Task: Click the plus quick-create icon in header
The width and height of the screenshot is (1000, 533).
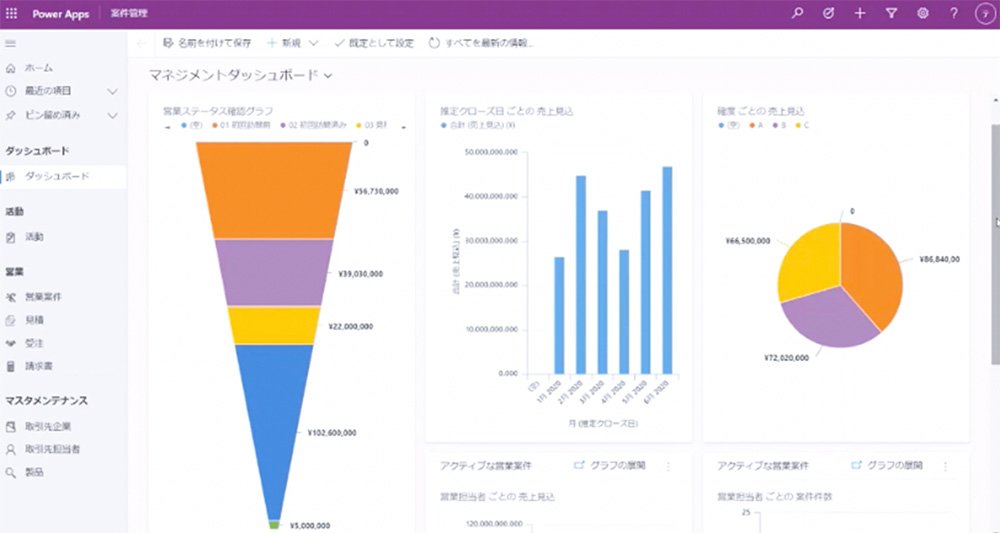Action: click(x=860, y=13)
